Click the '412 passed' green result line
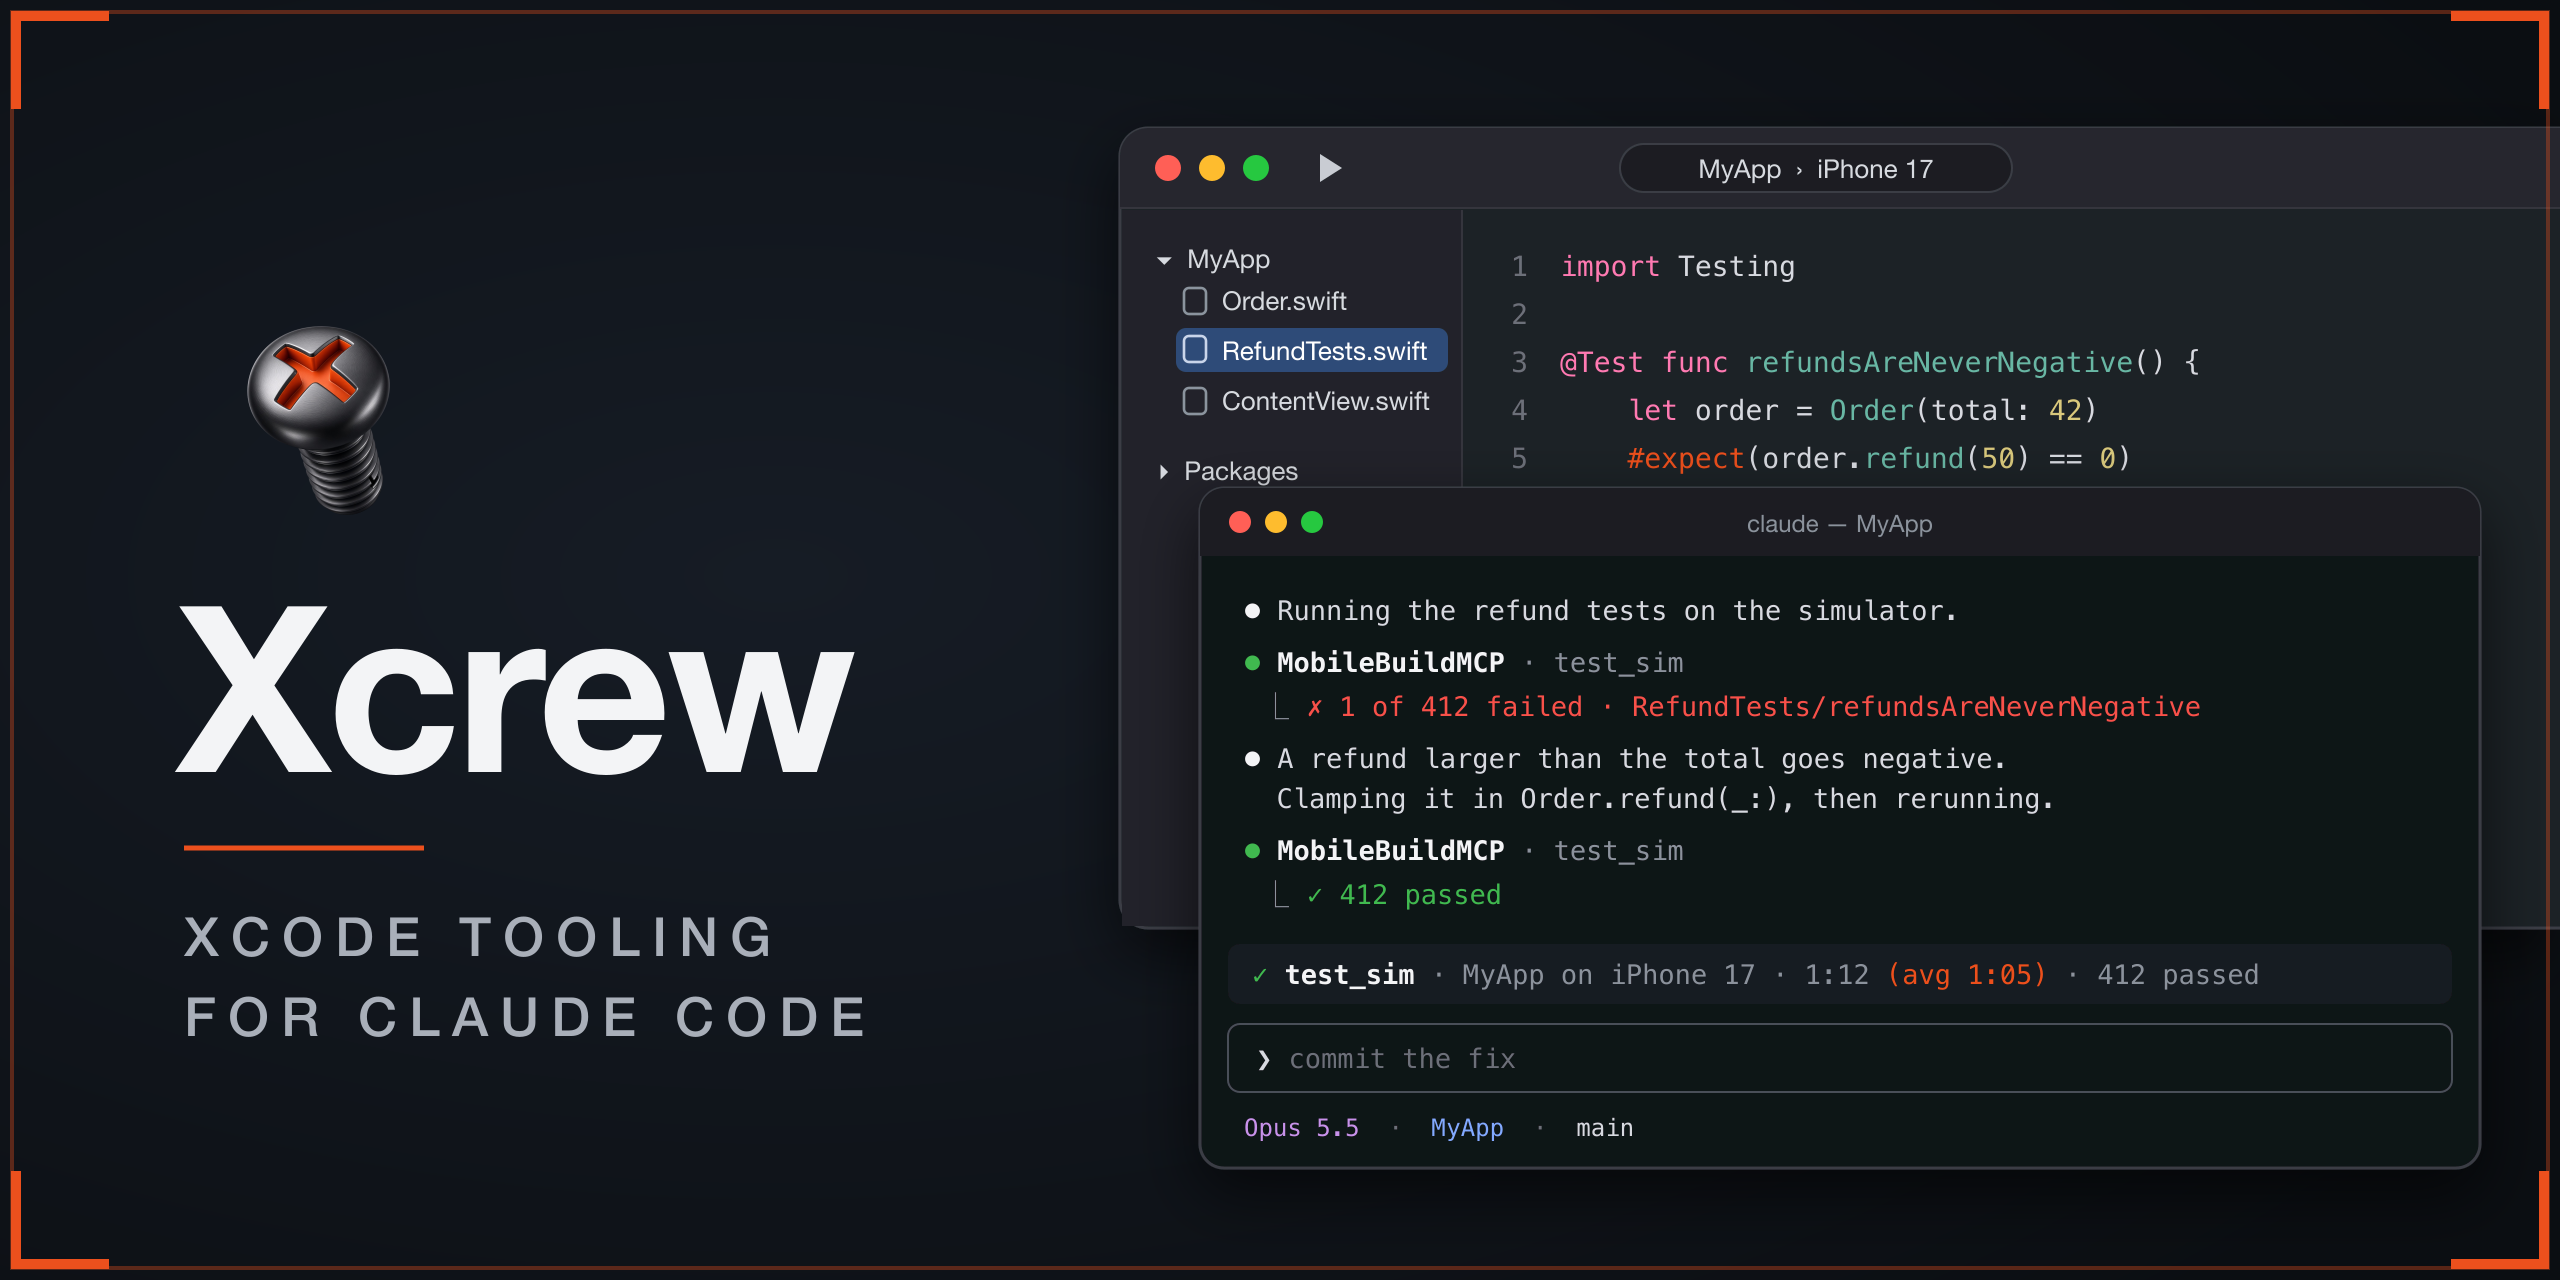This screenshot has height=1280, width=2560. 1404,895
